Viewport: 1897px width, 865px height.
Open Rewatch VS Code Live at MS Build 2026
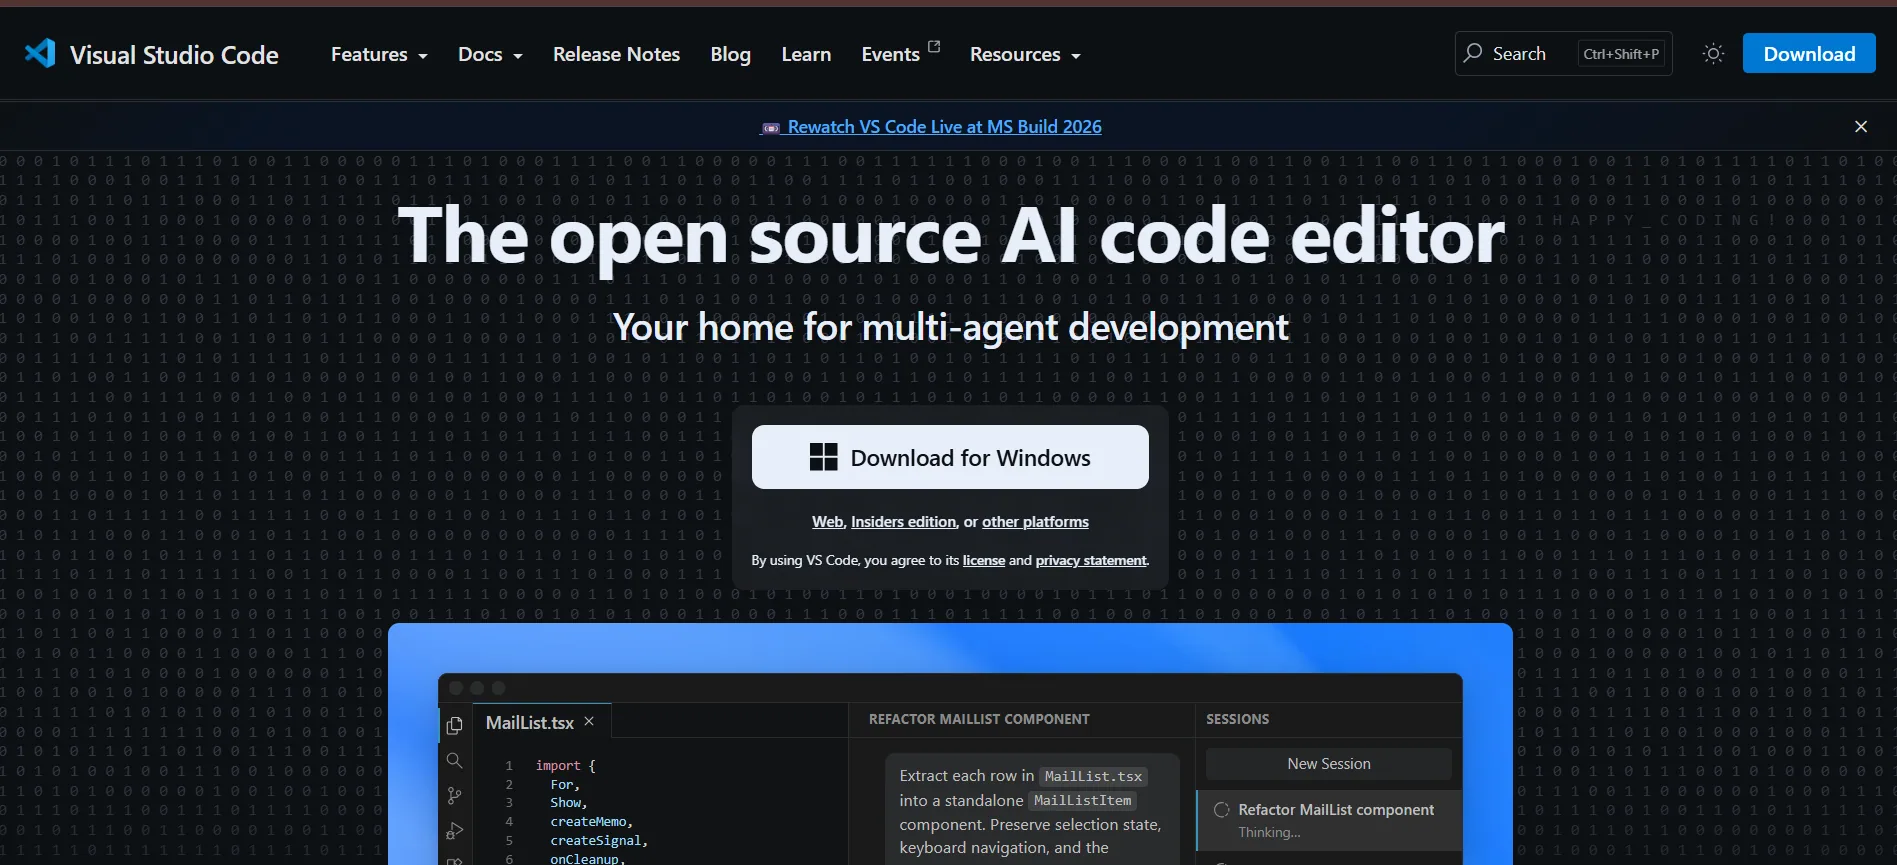932,127
